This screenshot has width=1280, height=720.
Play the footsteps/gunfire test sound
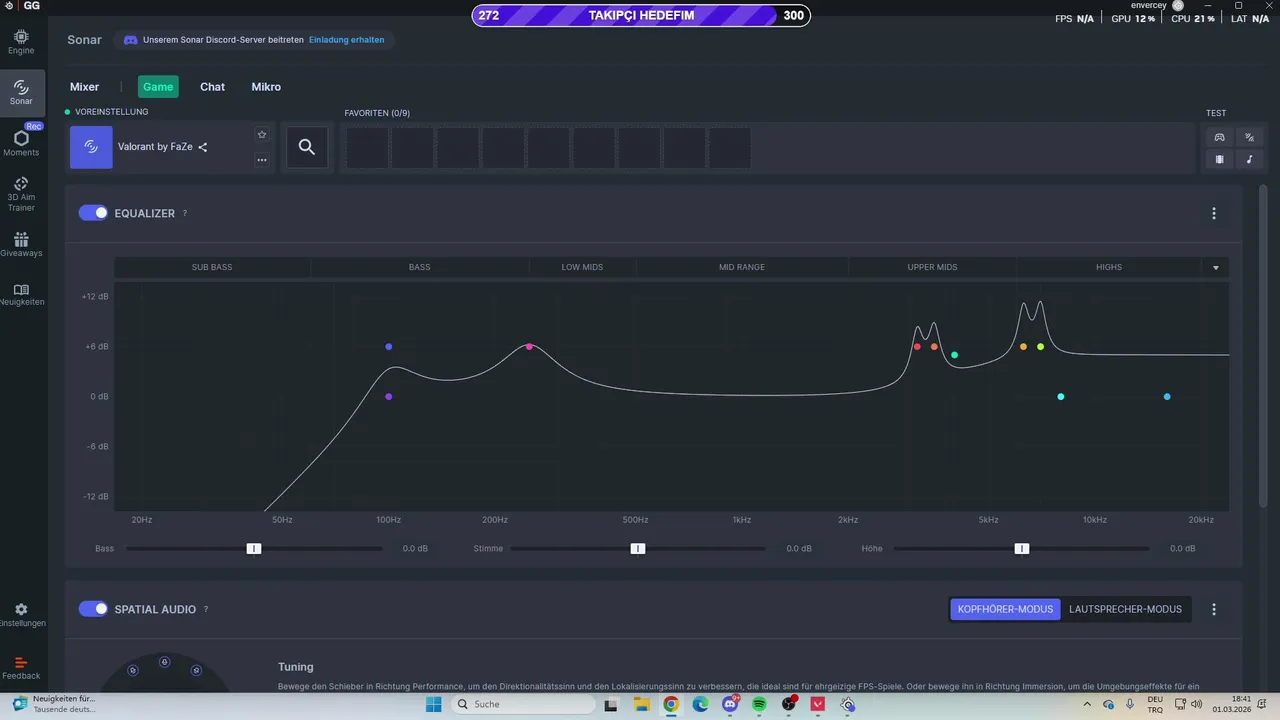click(1249, 137)
